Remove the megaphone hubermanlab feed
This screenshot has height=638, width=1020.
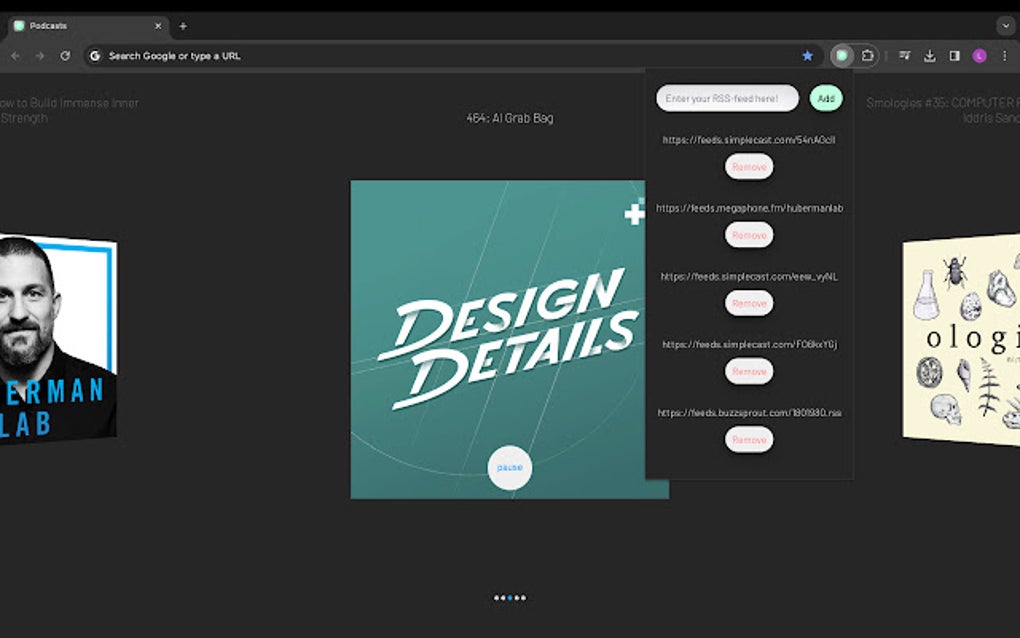pos(749,235)
